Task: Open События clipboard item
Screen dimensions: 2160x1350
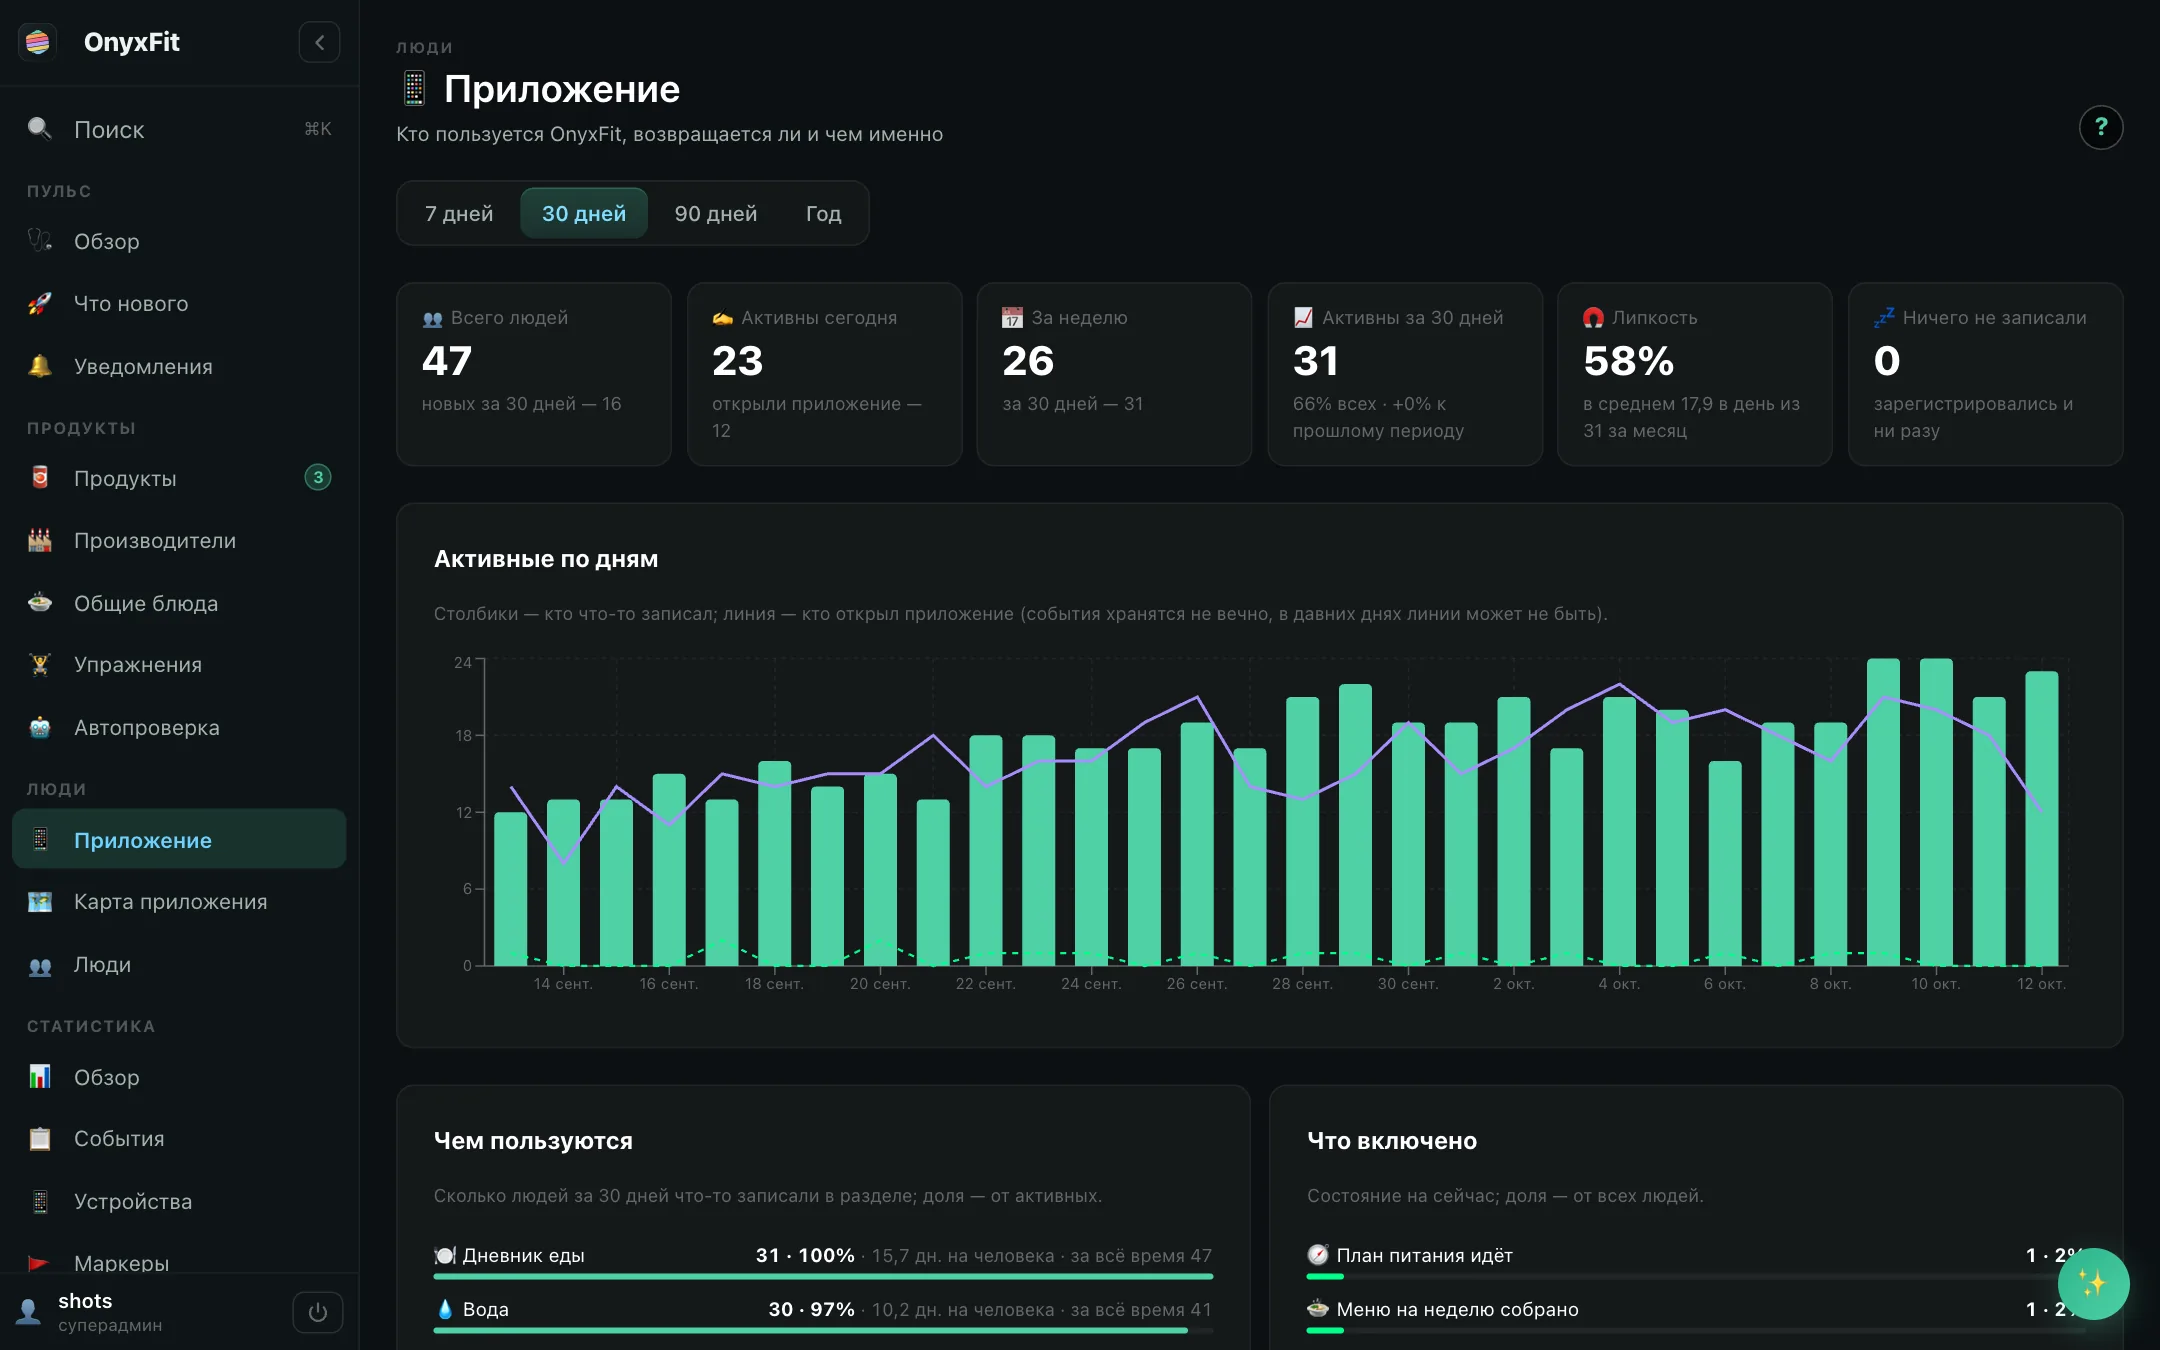Action: pos(180,1139)
